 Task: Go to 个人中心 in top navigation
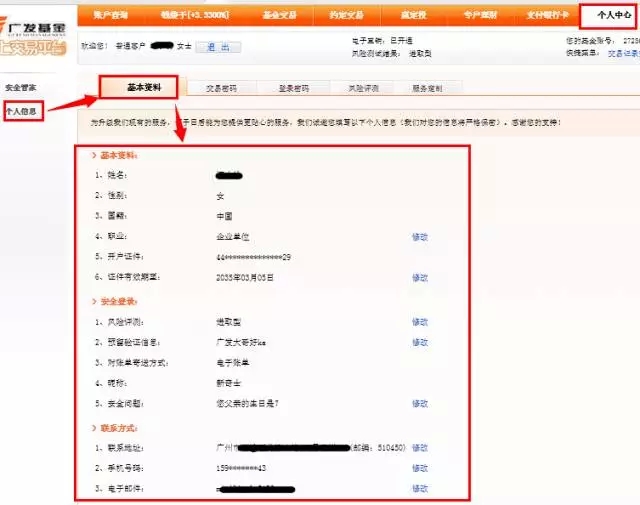tap(613, 16)
